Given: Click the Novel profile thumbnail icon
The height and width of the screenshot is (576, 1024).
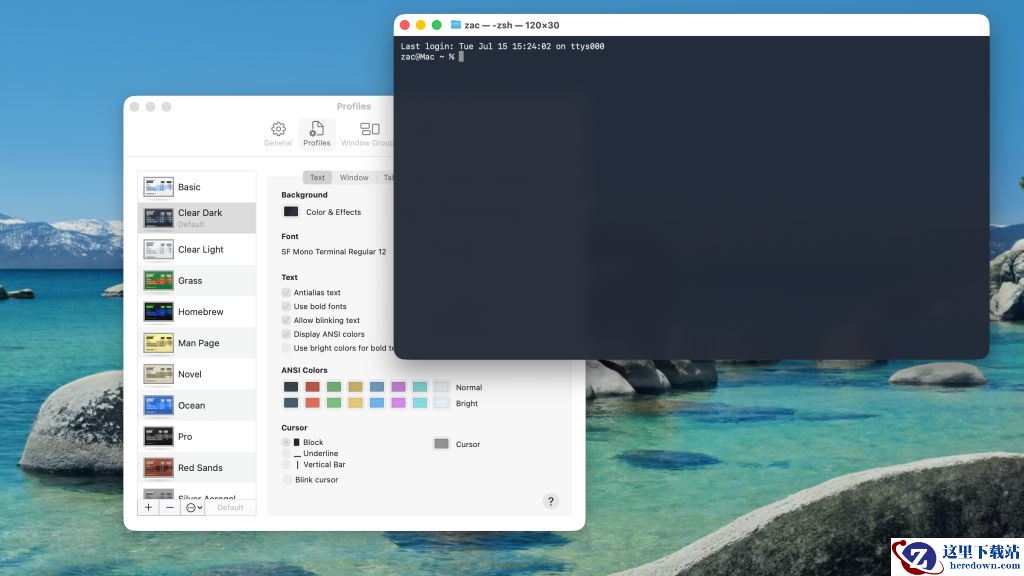Looking at the screenshot, I should coord(158,374).
